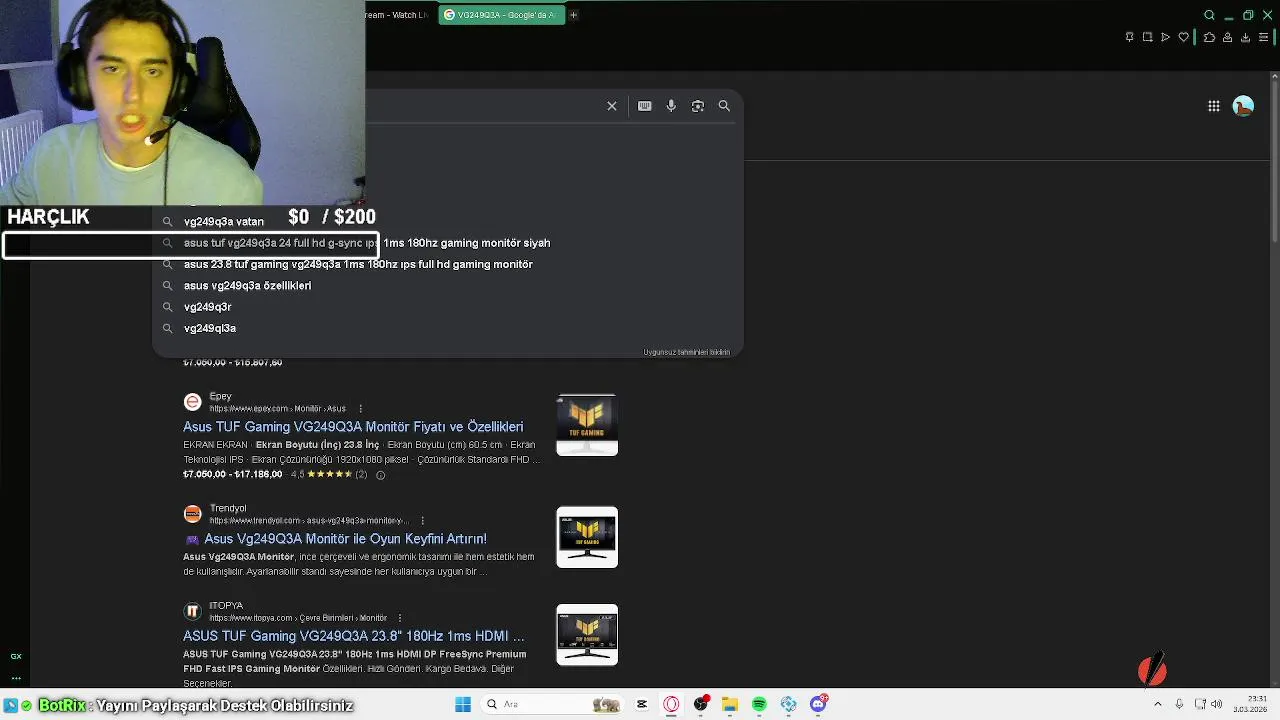Open more options for the ITOPYA result
The width and height of the screenshot is (1280, 720).
tap(399, 618)
